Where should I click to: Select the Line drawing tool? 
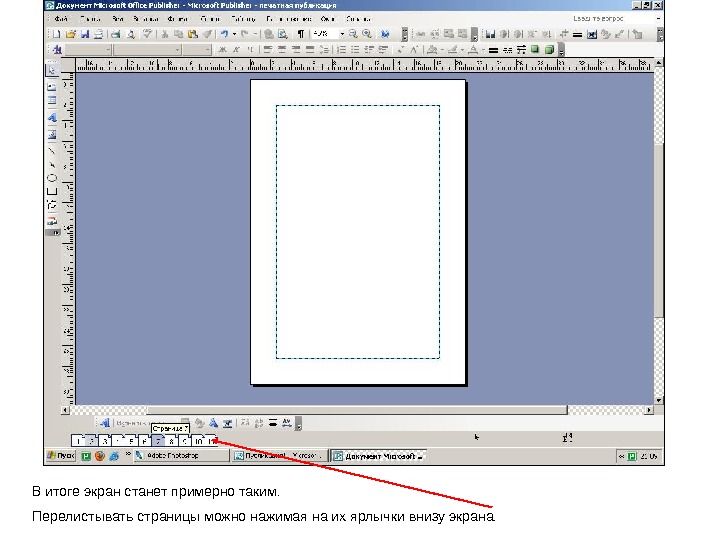pyautogui.click(x=52, y=150)
